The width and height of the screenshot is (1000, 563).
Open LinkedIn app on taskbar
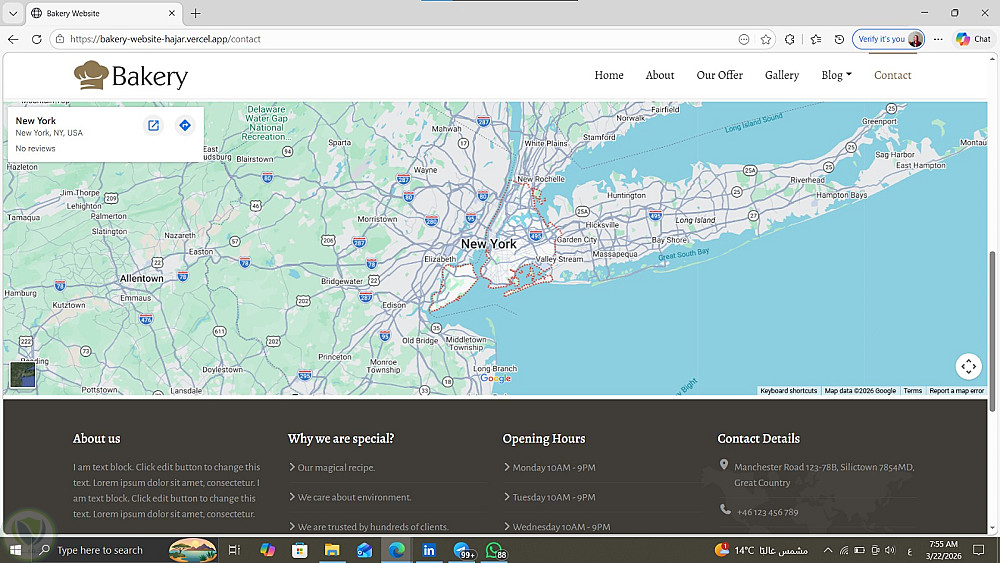click(x=429, y=550)
